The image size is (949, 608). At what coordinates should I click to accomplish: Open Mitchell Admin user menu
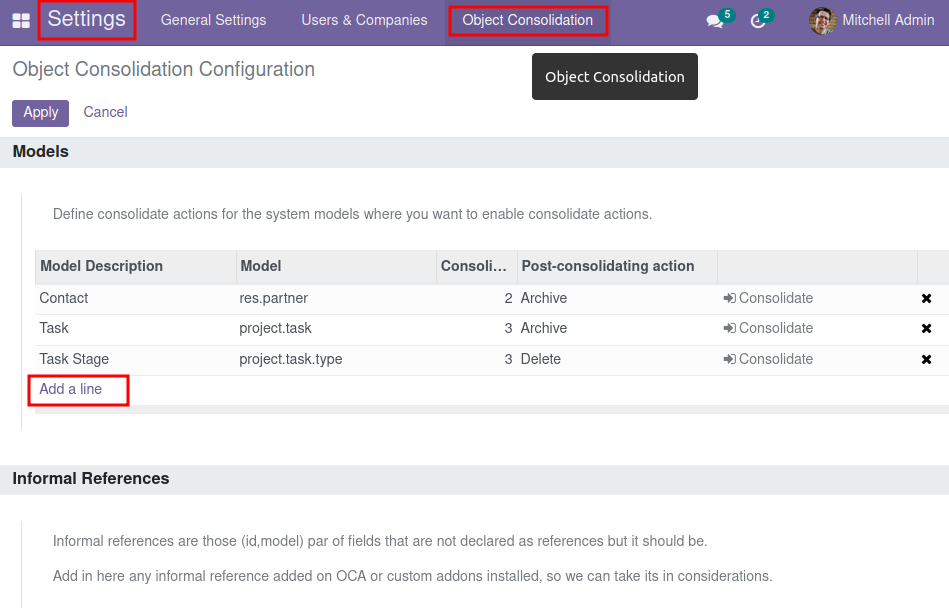[x=872, y=21]
